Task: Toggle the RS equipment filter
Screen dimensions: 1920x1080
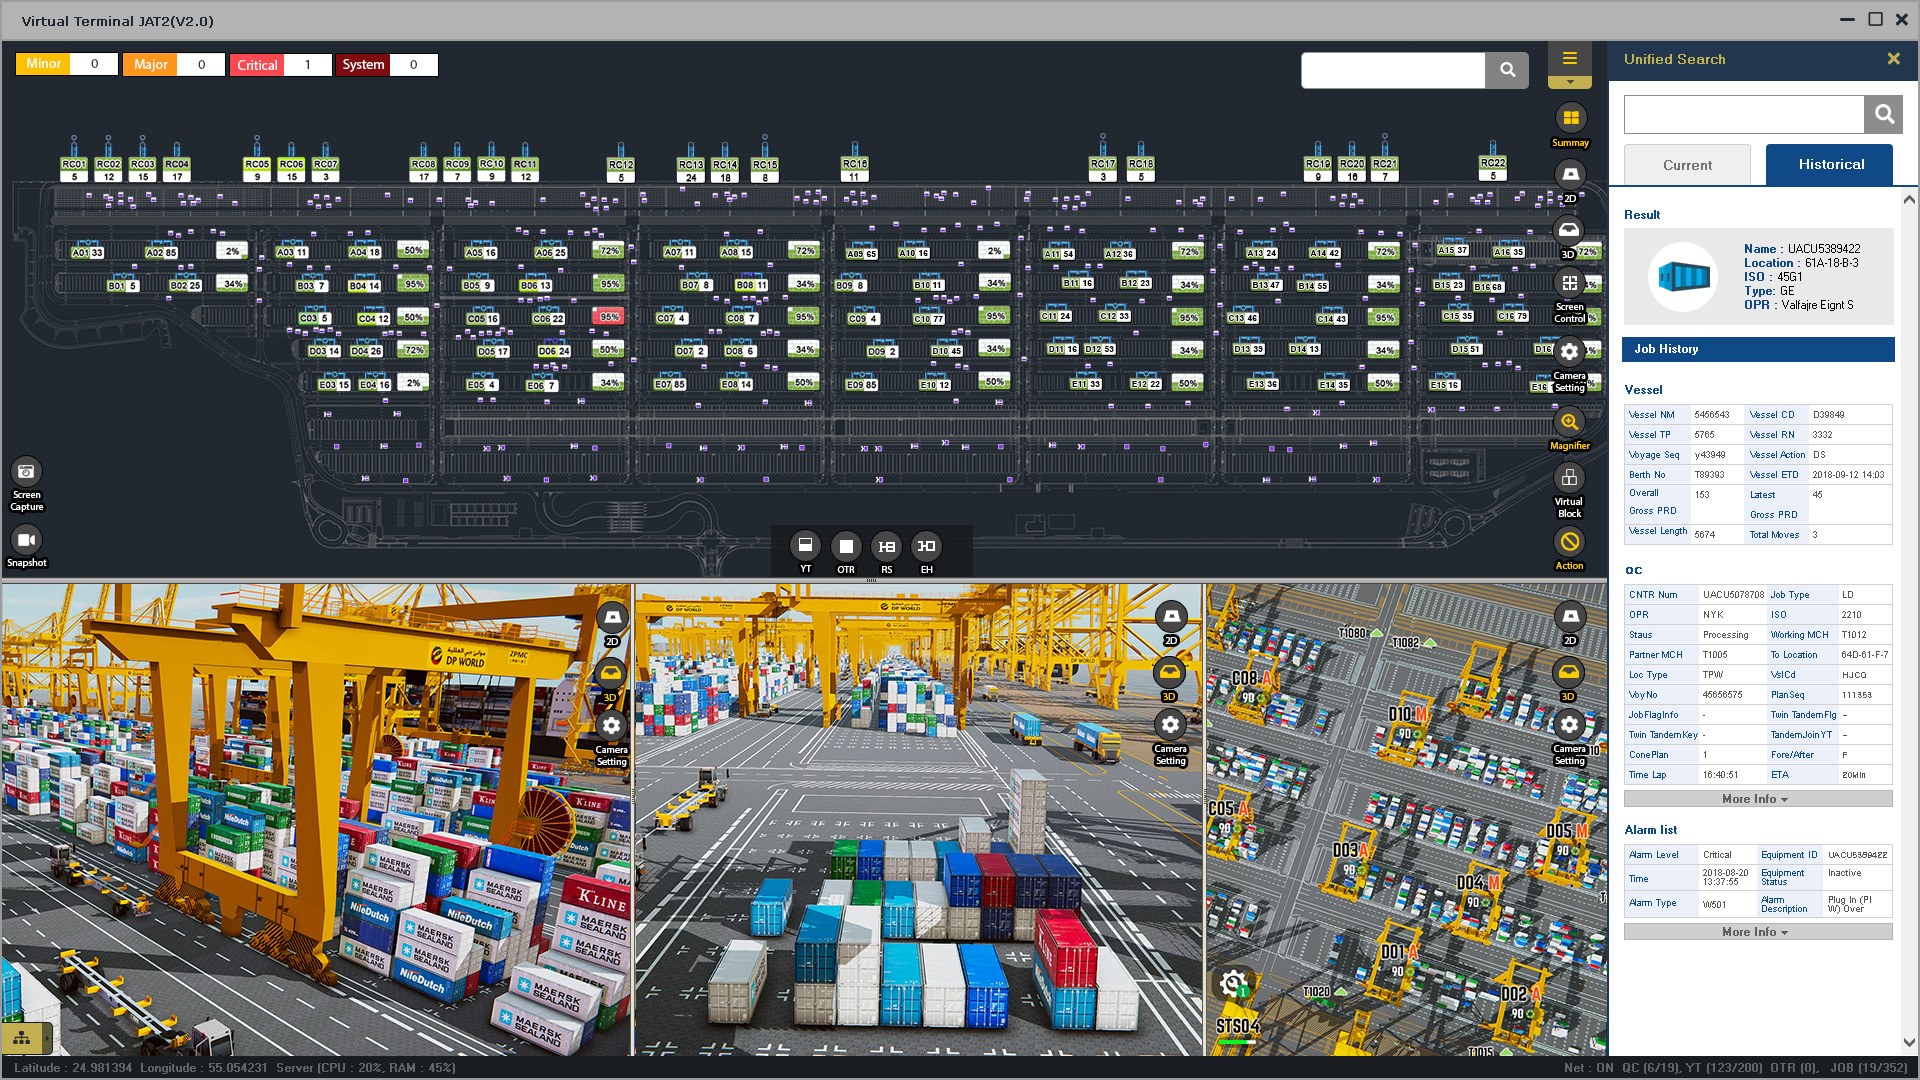Action: (886, 547)
